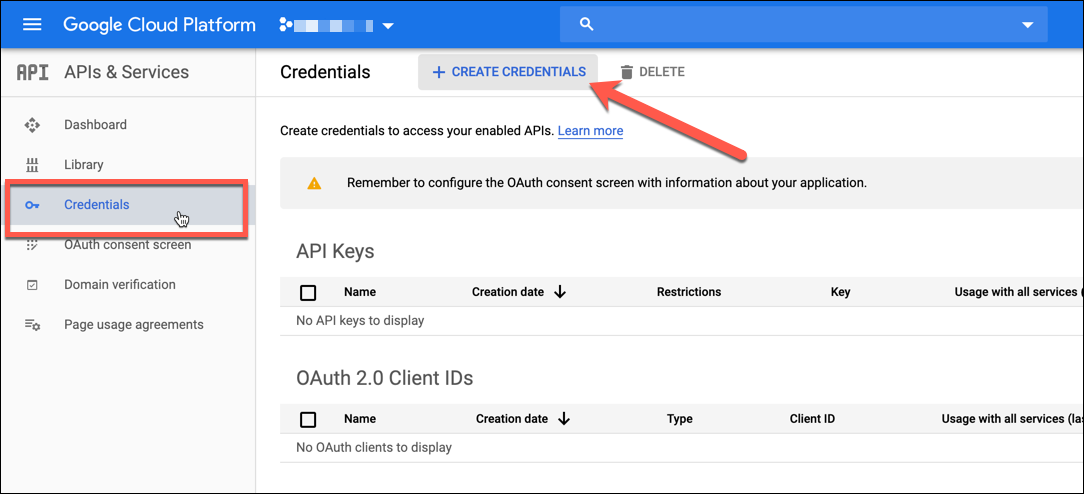Sort API Keys by Creation date

(508, 292)
